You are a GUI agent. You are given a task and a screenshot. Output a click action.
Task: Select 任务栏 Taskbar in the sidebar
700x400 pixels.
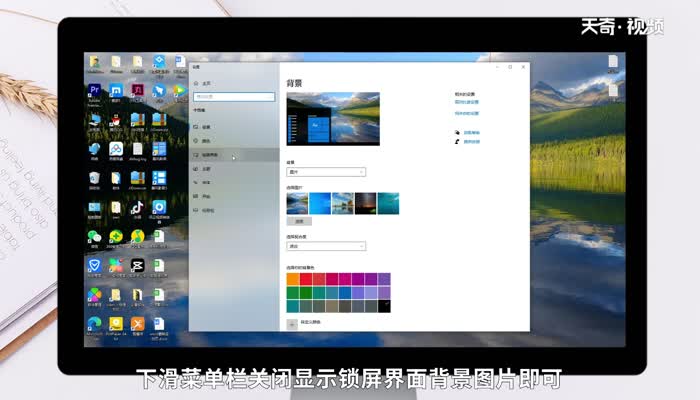click(x=234, y=210)
